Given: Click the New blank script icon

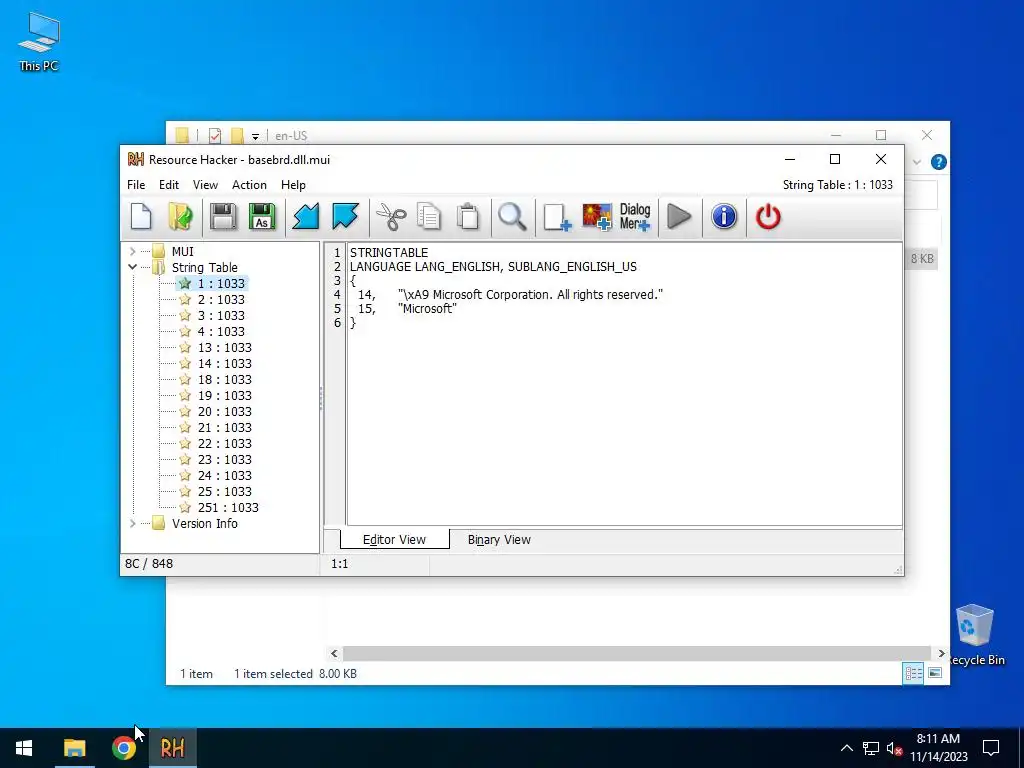Looking at the screenshot, I should [141, 217].
